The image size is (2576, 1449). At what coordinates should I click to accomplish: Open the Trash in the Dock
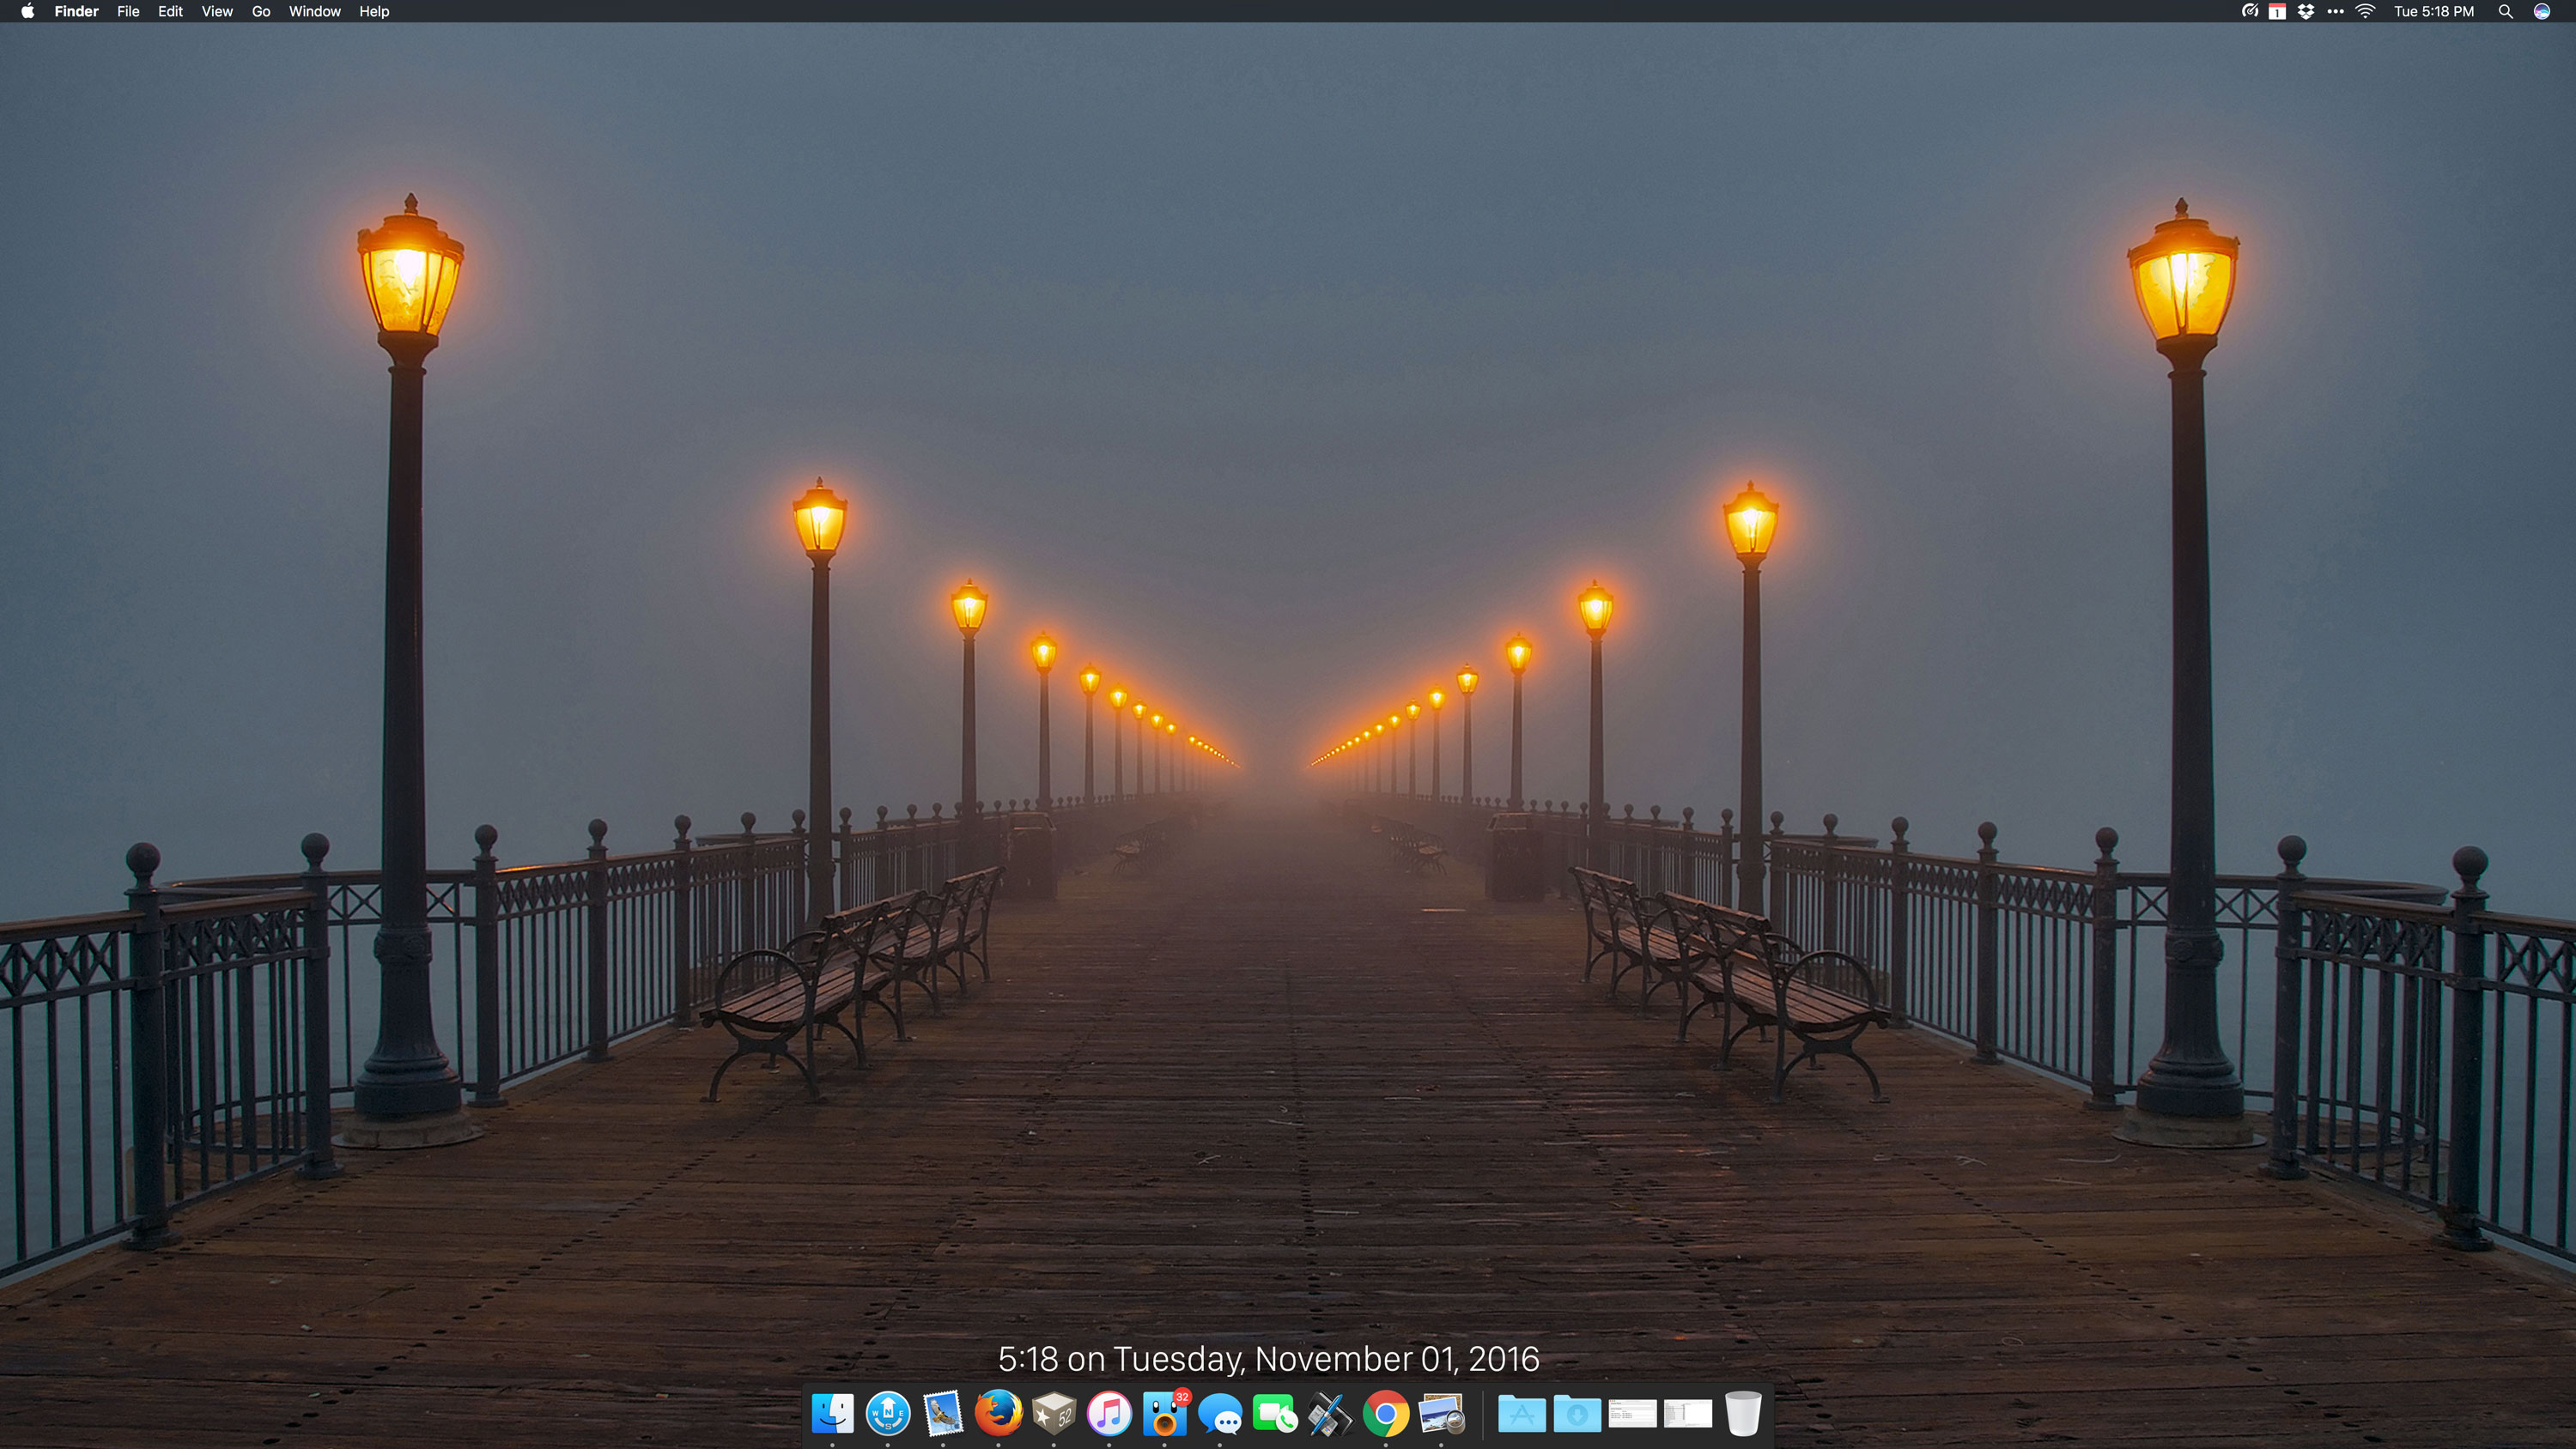(1742, 1414)
